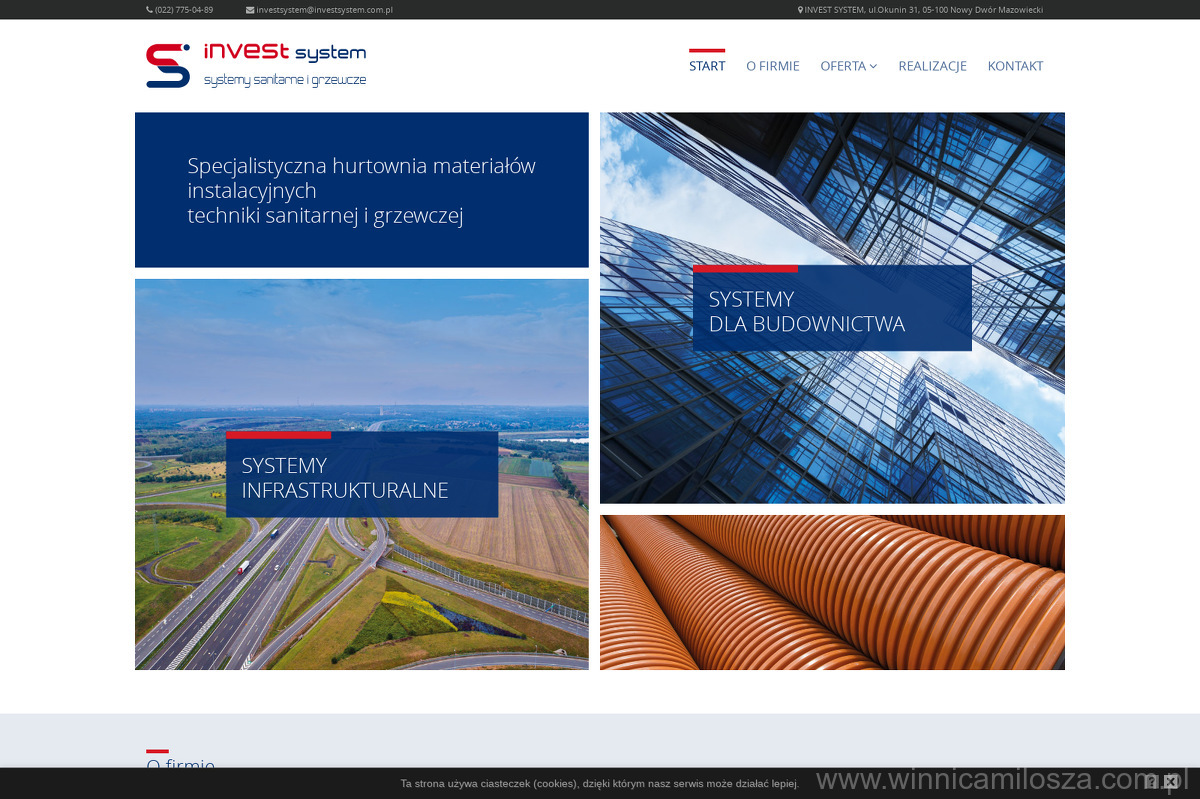Viewport: 1200px width, 799px height.
Task: Click the map pin location icon
Action: [x=800, y=10]
